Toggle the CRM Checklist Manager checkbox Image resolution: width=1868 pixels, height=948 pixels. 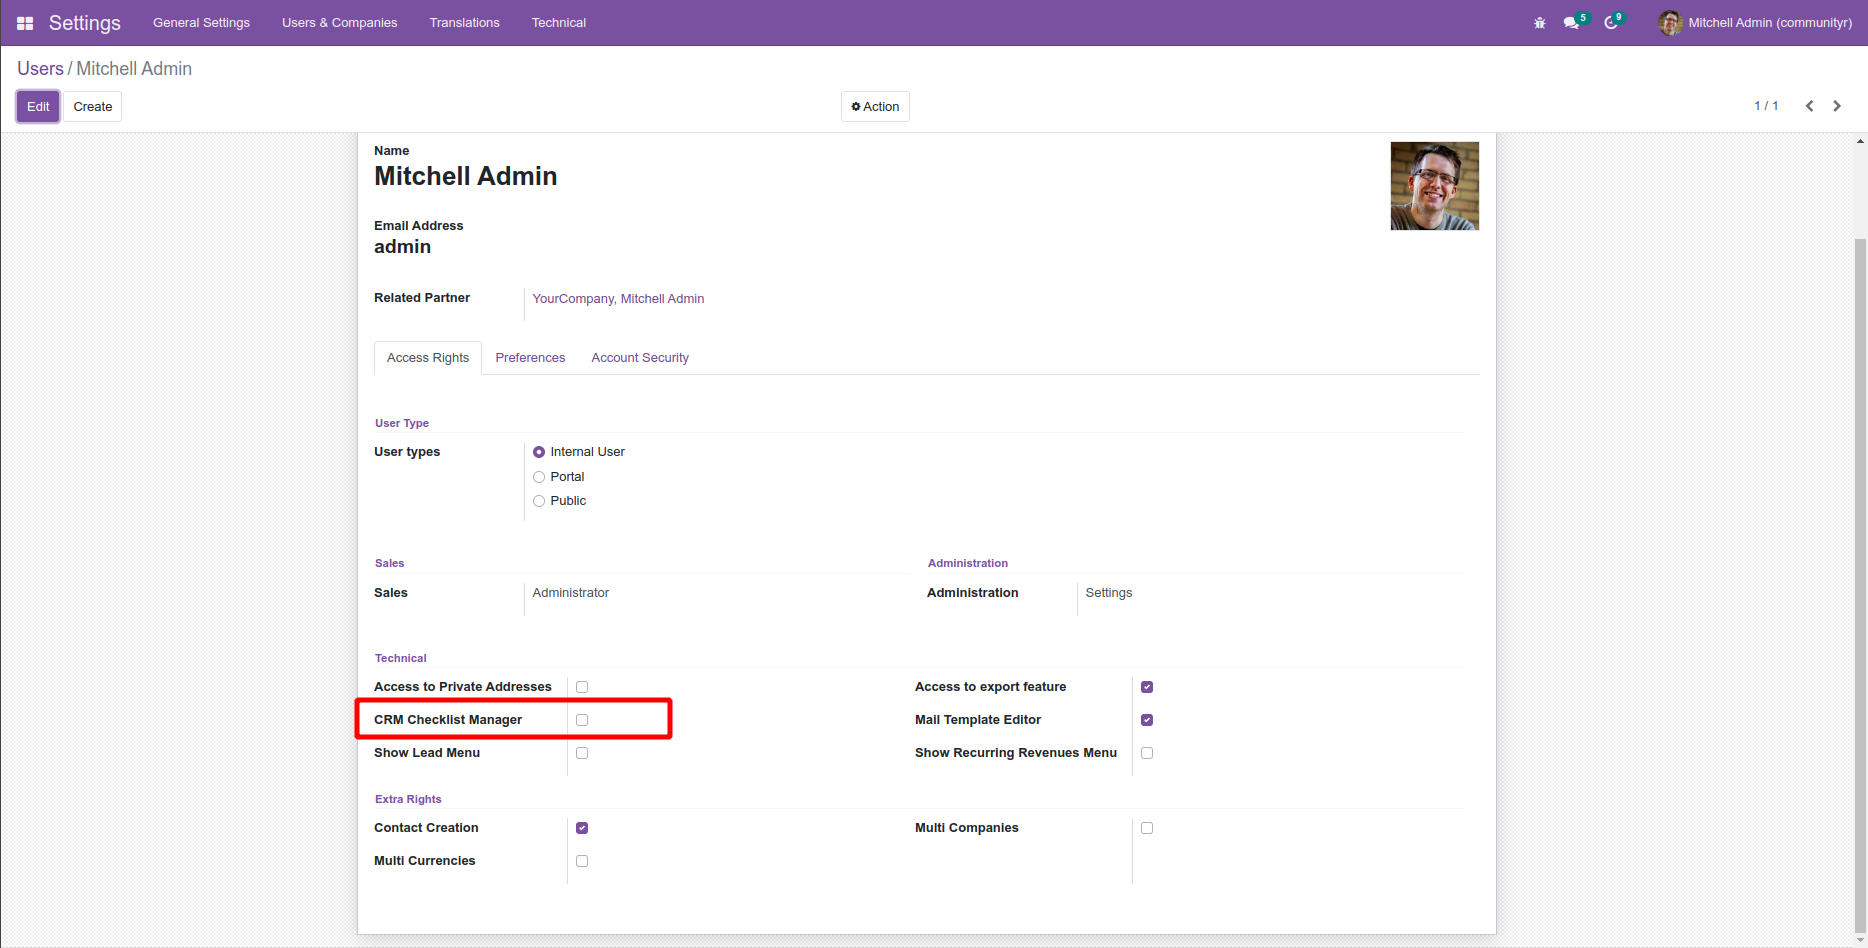click(582, 720)
